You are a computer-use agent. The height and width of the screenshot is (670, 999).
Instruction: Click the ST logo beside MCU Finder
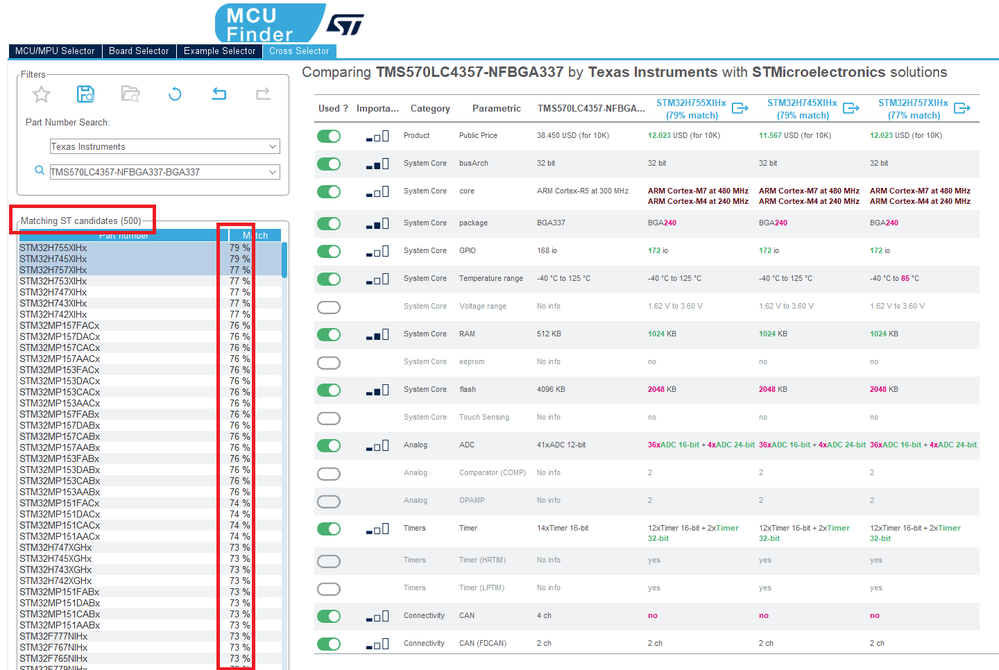[345, 24]
